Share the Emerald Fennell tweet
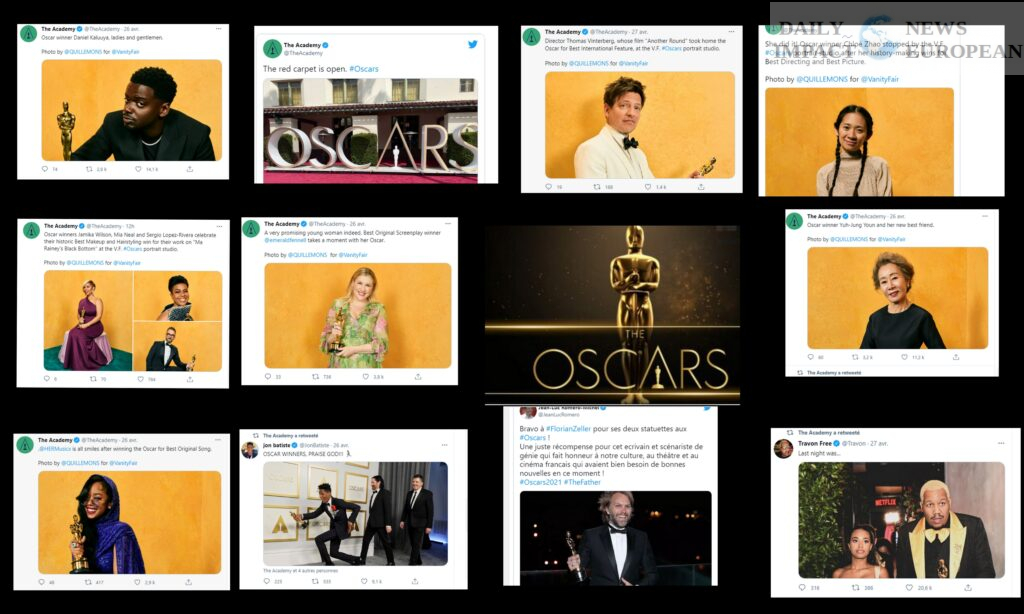 pos(418,377)
